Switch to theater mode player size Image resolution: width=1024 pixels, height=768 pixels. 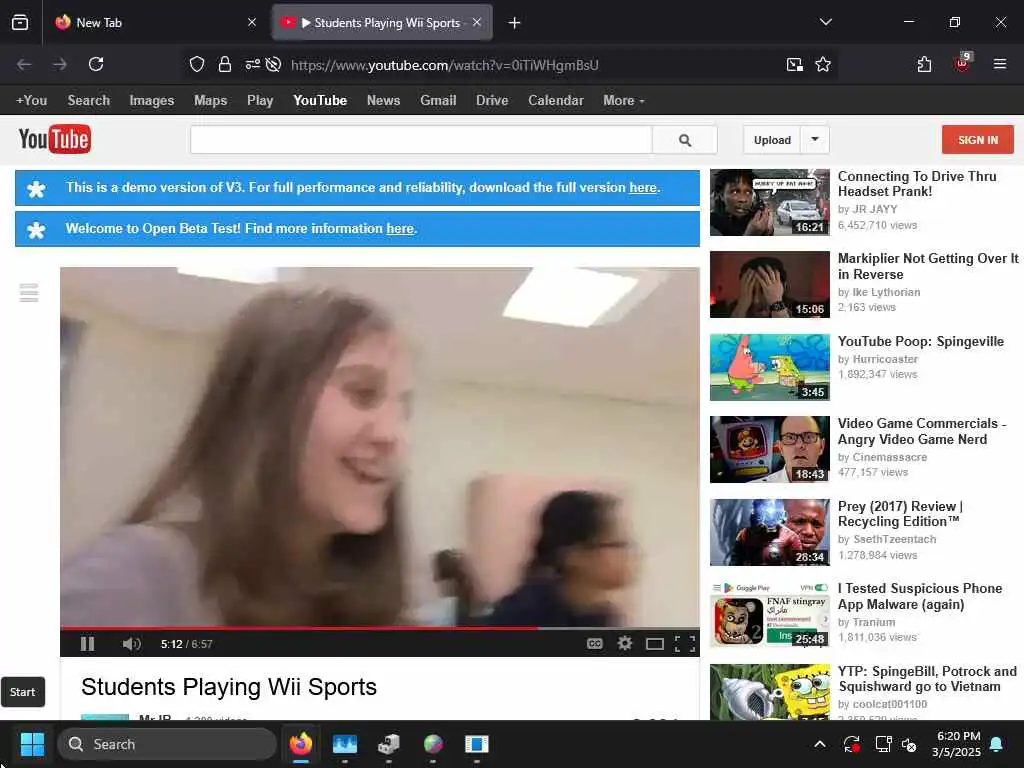pyautogui.click(x=655, y=644)
